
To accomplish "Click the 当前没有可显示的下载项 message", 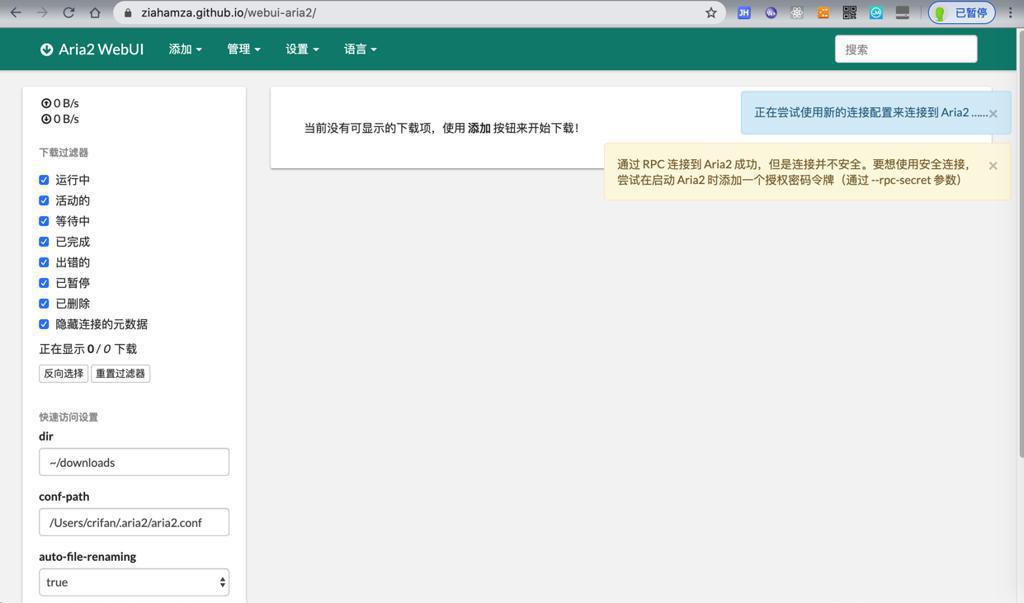I will click(441, 128).
